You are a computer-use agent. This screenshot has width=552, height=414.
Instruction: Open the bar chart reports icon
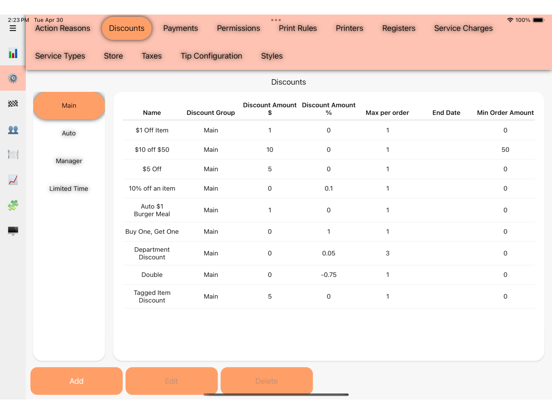pos(13,54)
